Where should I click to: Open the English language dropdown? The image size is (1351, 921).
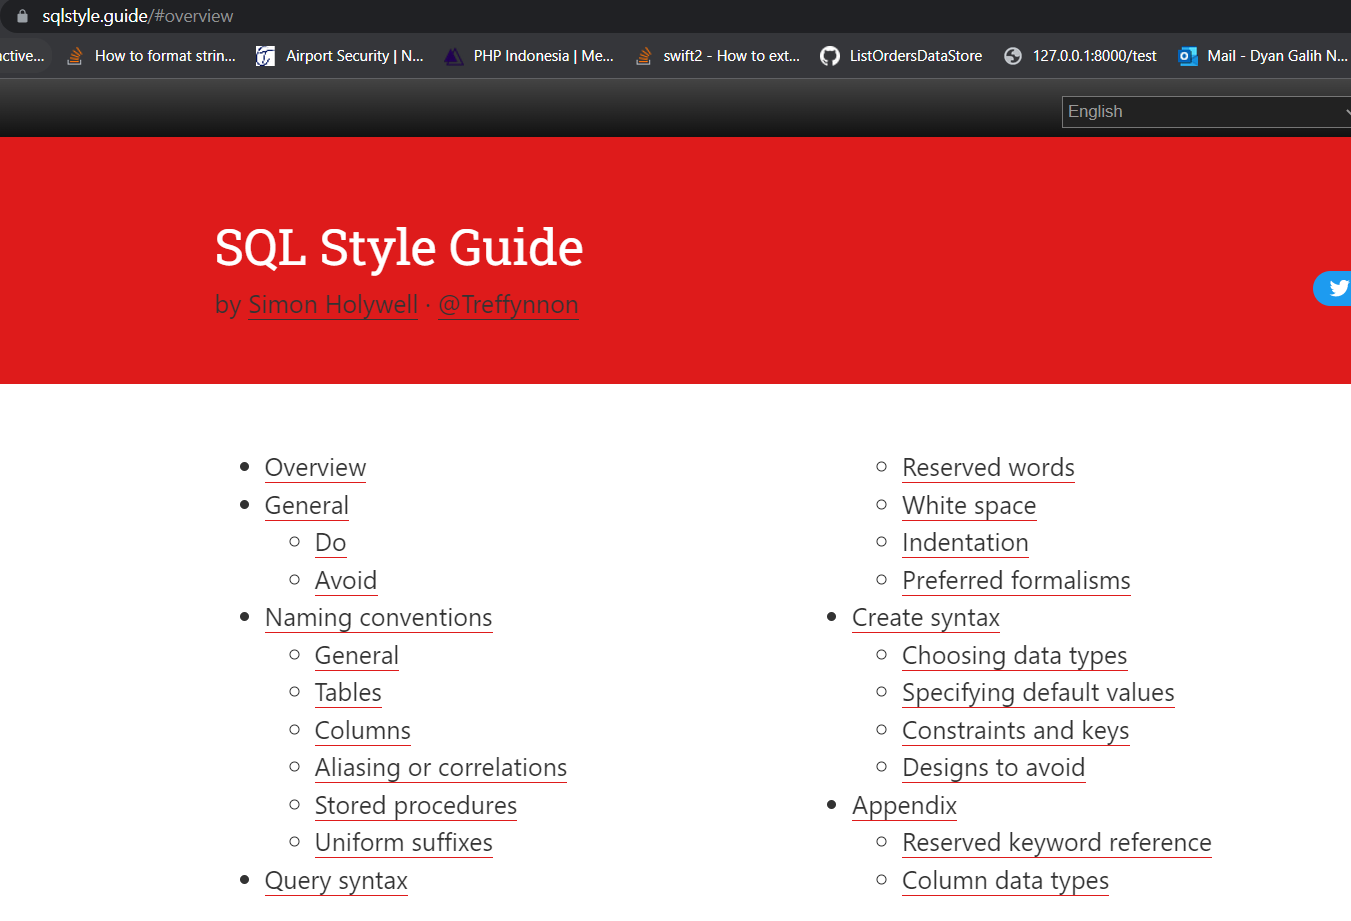[x=1206, y=112]
